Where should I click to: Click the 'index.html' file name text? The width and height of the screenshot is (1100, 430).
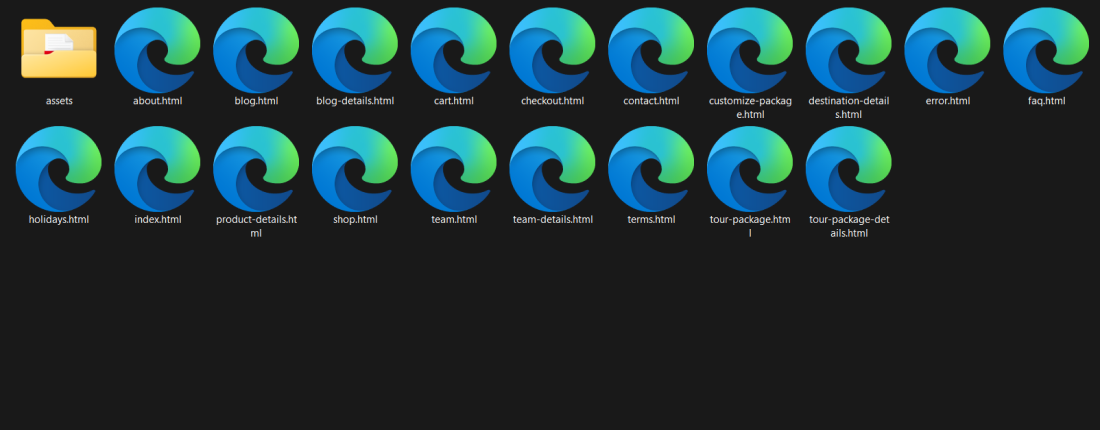pyautogui.click(x=157, y=220)
